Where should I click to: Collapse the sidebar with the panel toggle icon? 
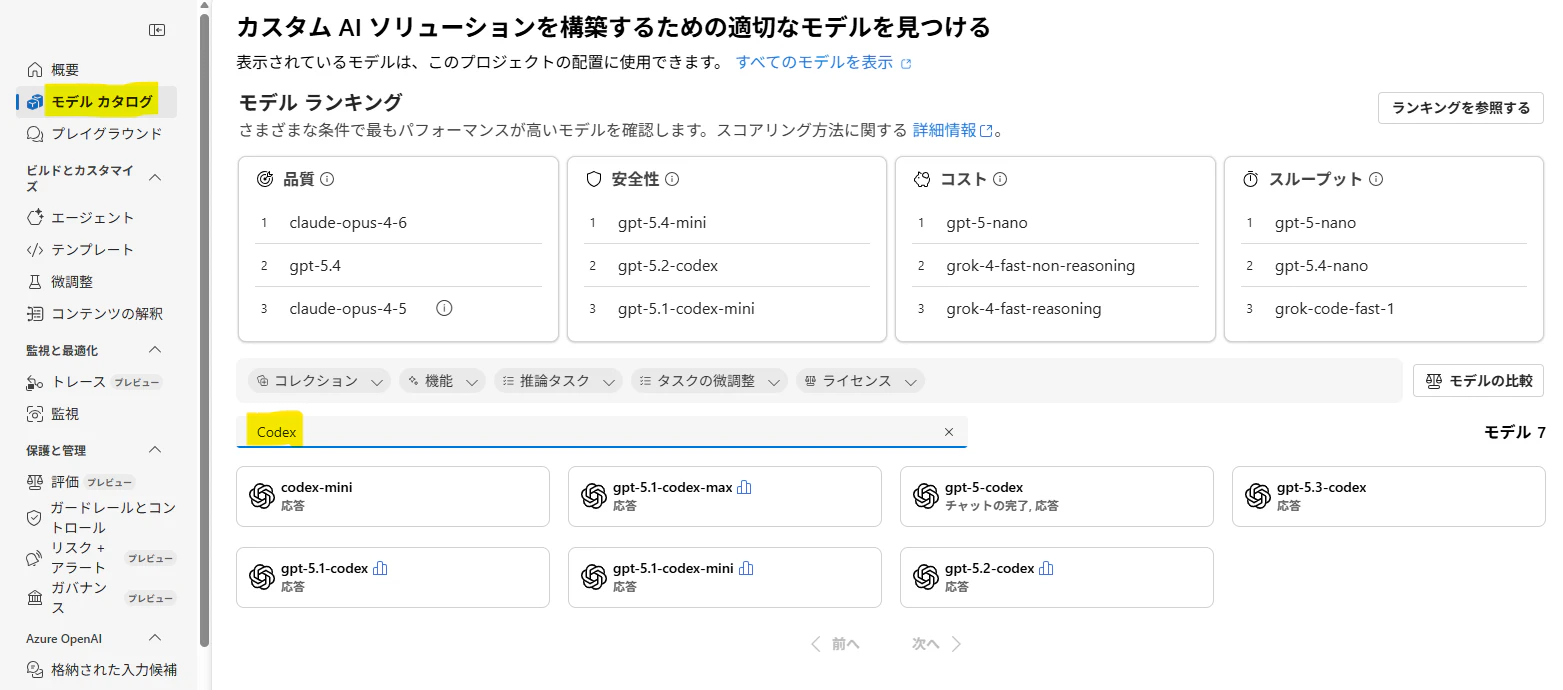pos(157,30)
